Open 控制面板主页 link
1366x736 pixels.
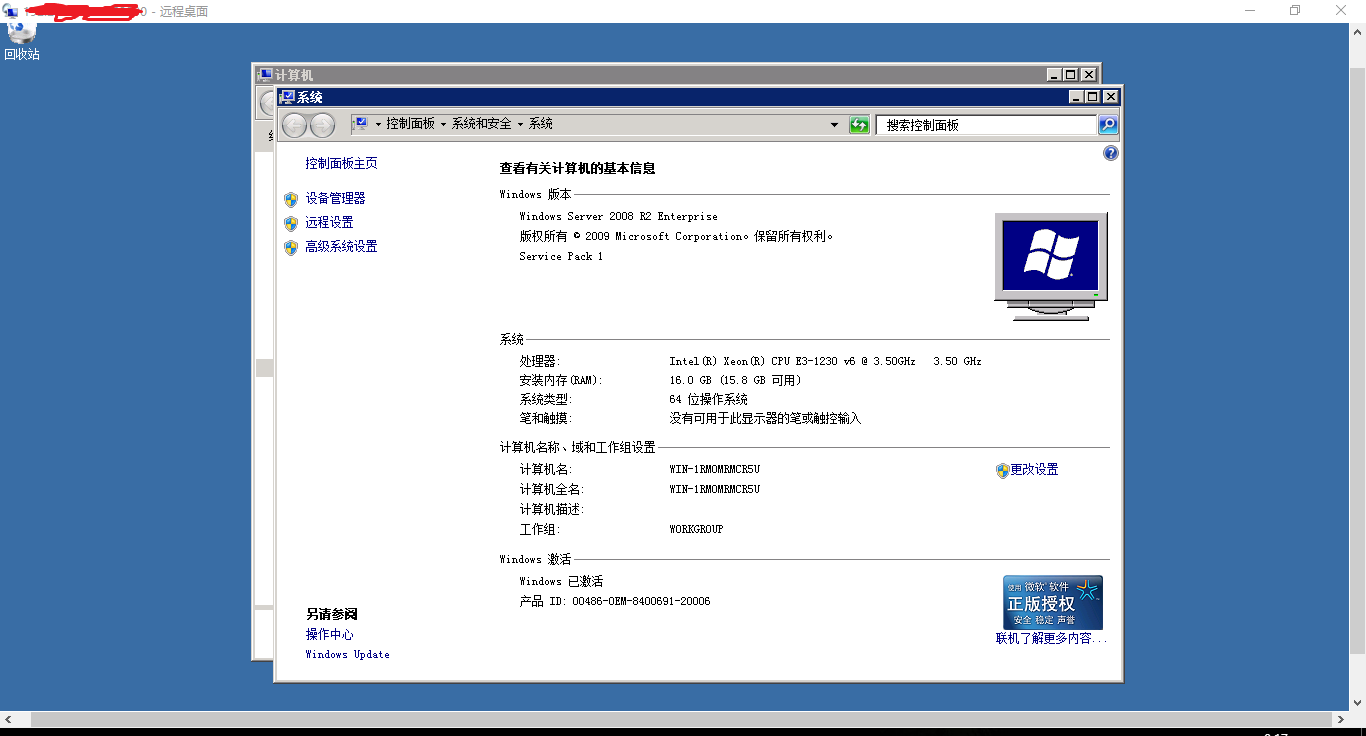(341, 163)
